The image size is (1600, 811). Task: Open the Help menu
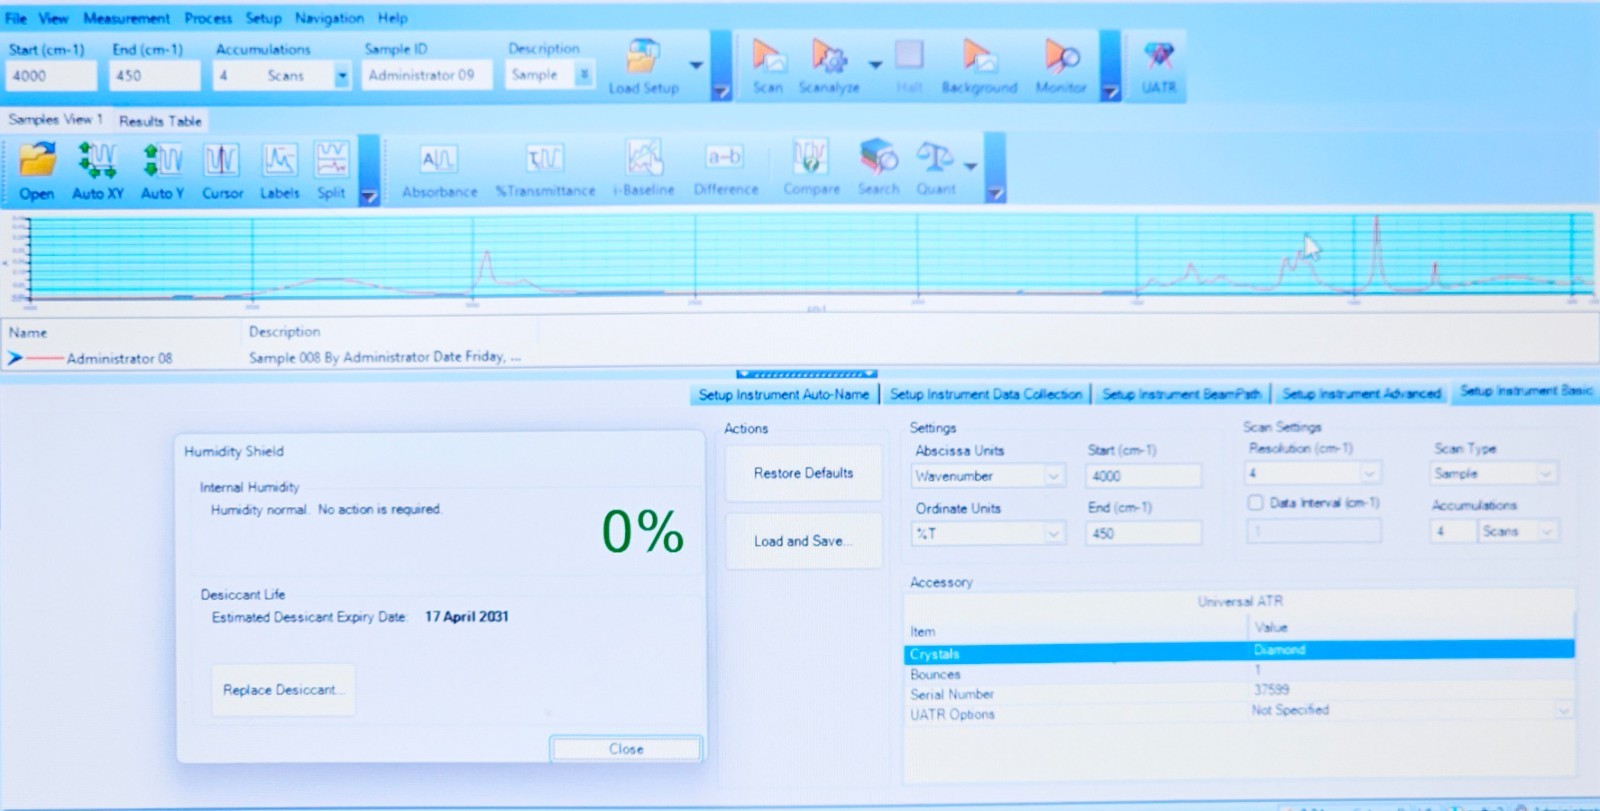coord(393,18)
